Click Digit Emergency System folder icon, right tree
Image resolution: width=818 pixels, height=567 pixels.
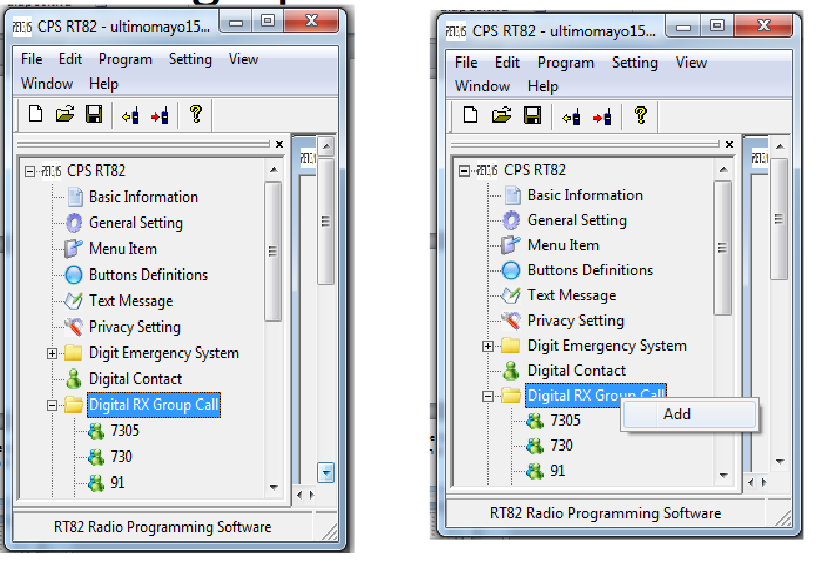pyautogui.click(x=511, y=345)
